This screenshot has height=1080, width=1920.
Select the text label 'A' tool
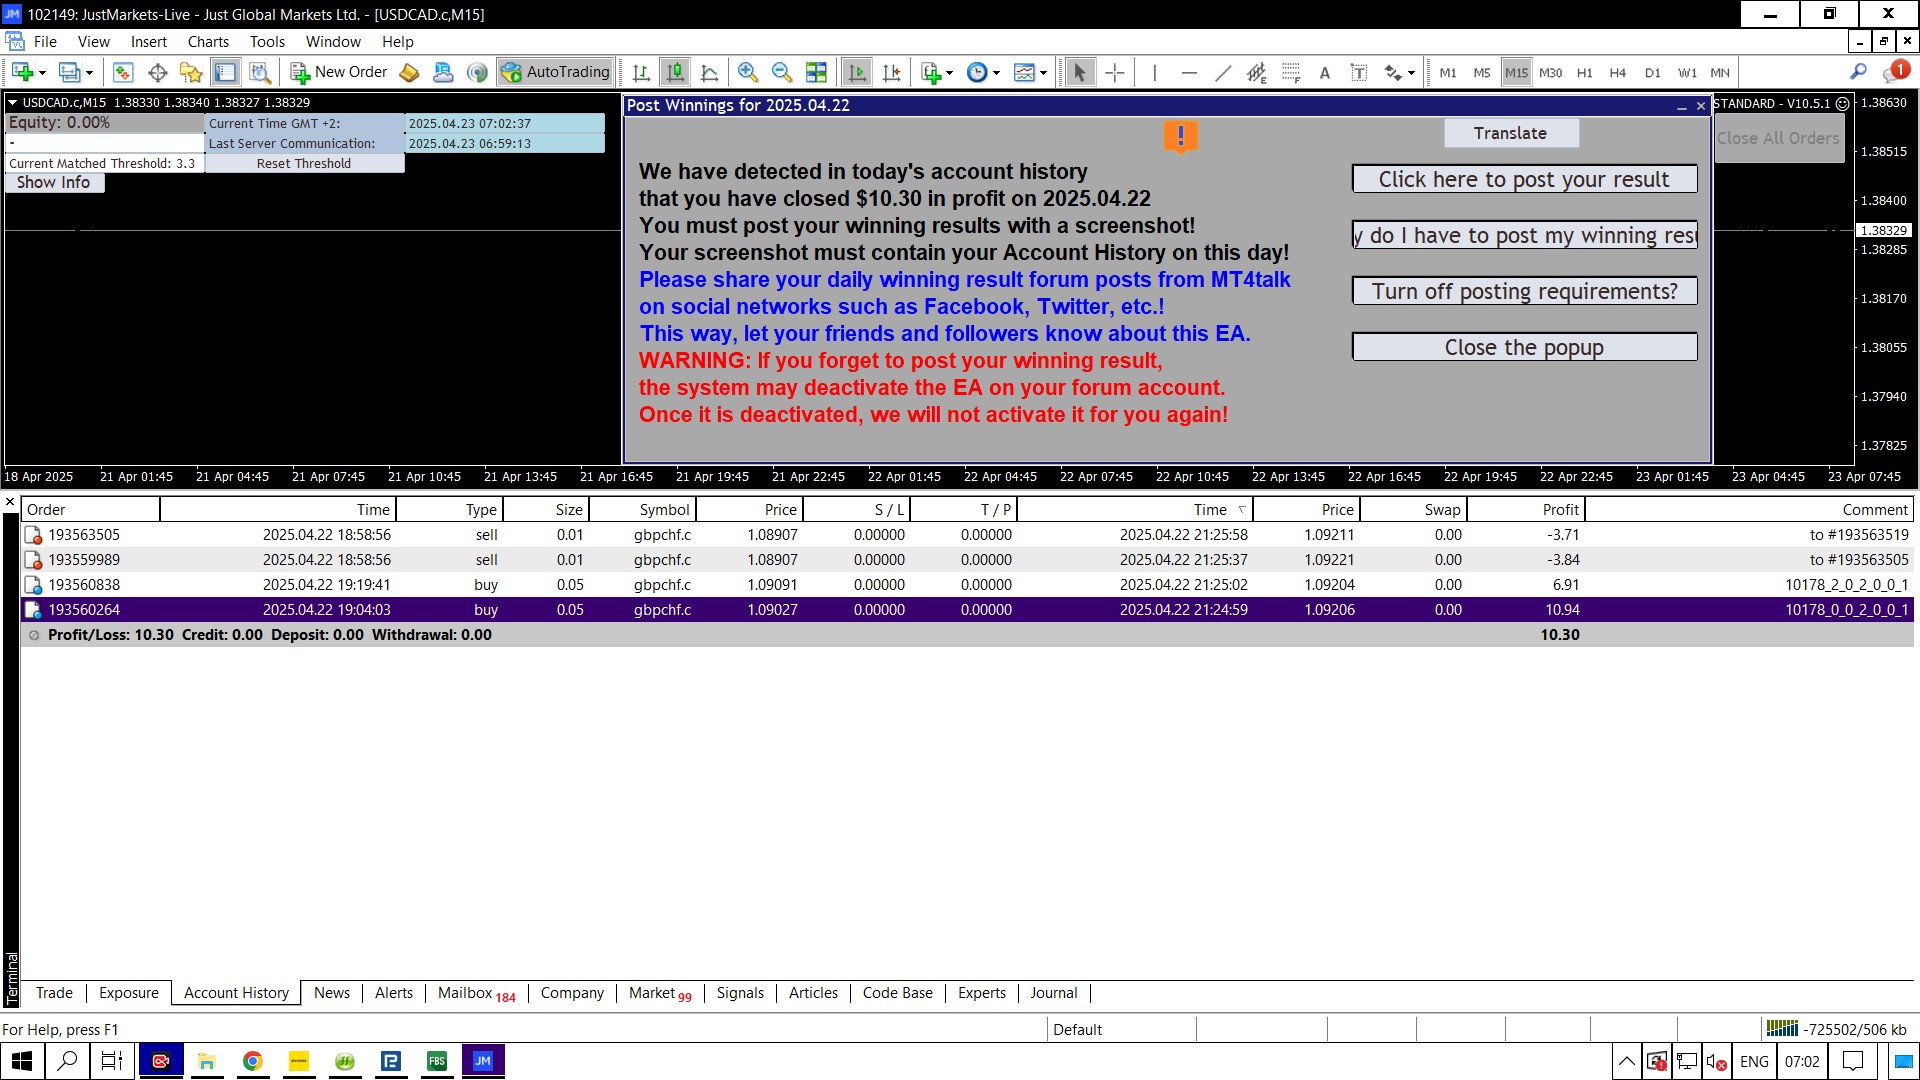coord(1325,72)
